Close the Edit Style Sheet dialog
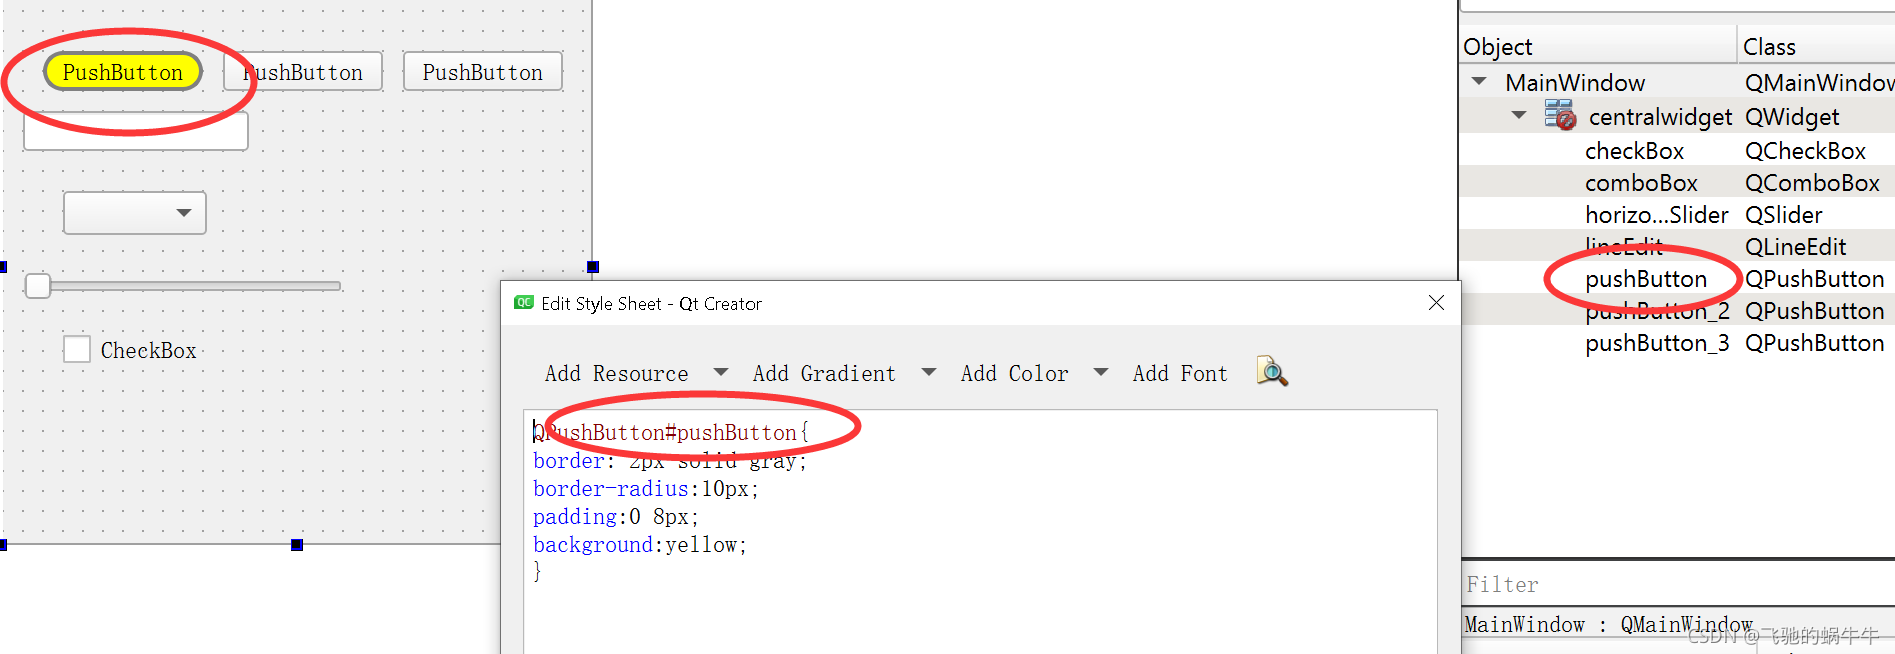The height and width of the screenshot is (654, 1895). point(1436,302)
